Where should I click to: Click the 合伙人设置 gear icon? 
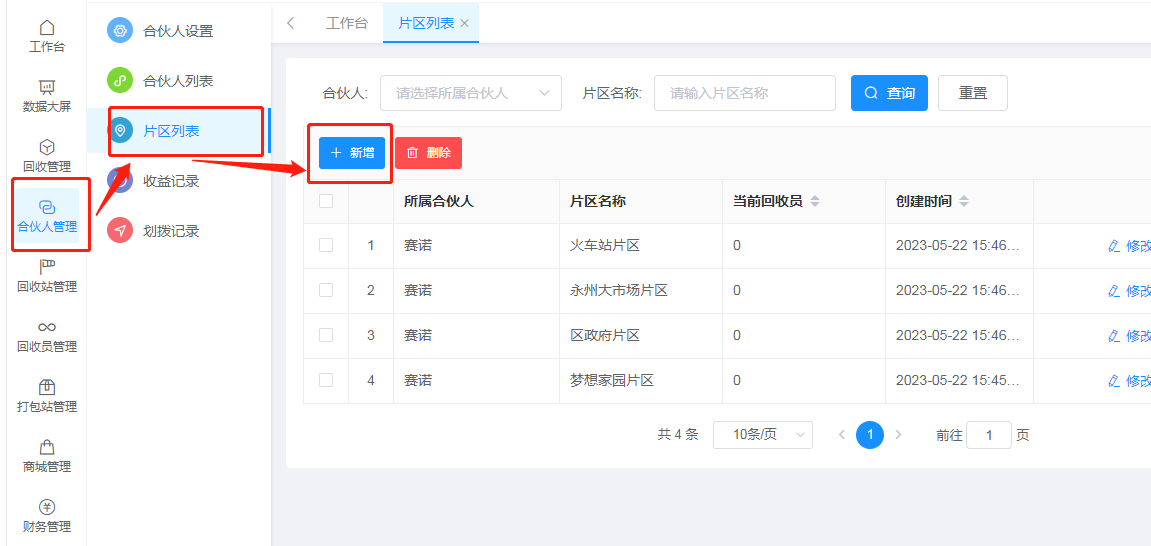tap(120, 31)
